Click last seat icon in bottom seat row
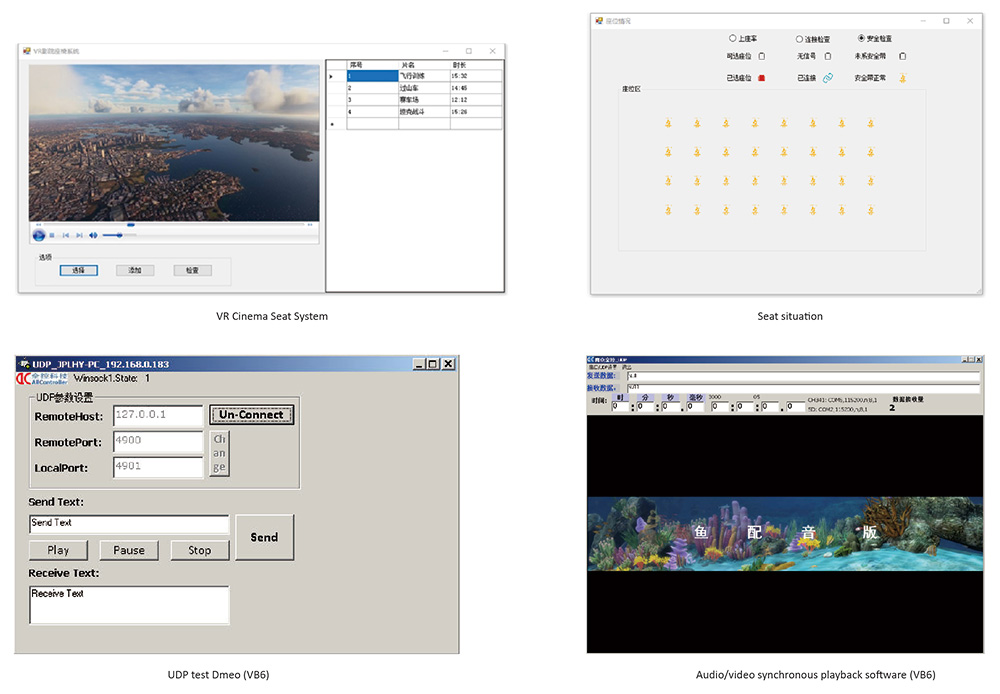 871,210
